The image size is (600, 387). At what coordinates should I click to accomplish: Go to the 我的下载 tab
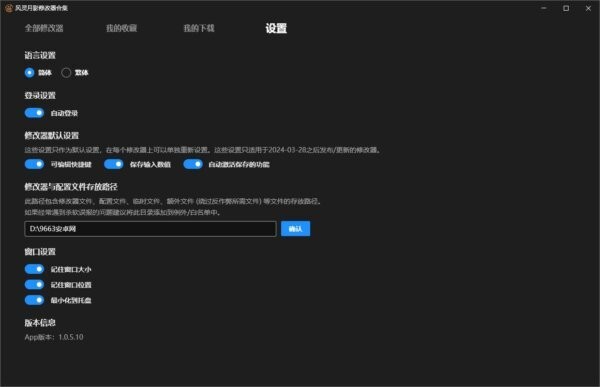(199, 28)
